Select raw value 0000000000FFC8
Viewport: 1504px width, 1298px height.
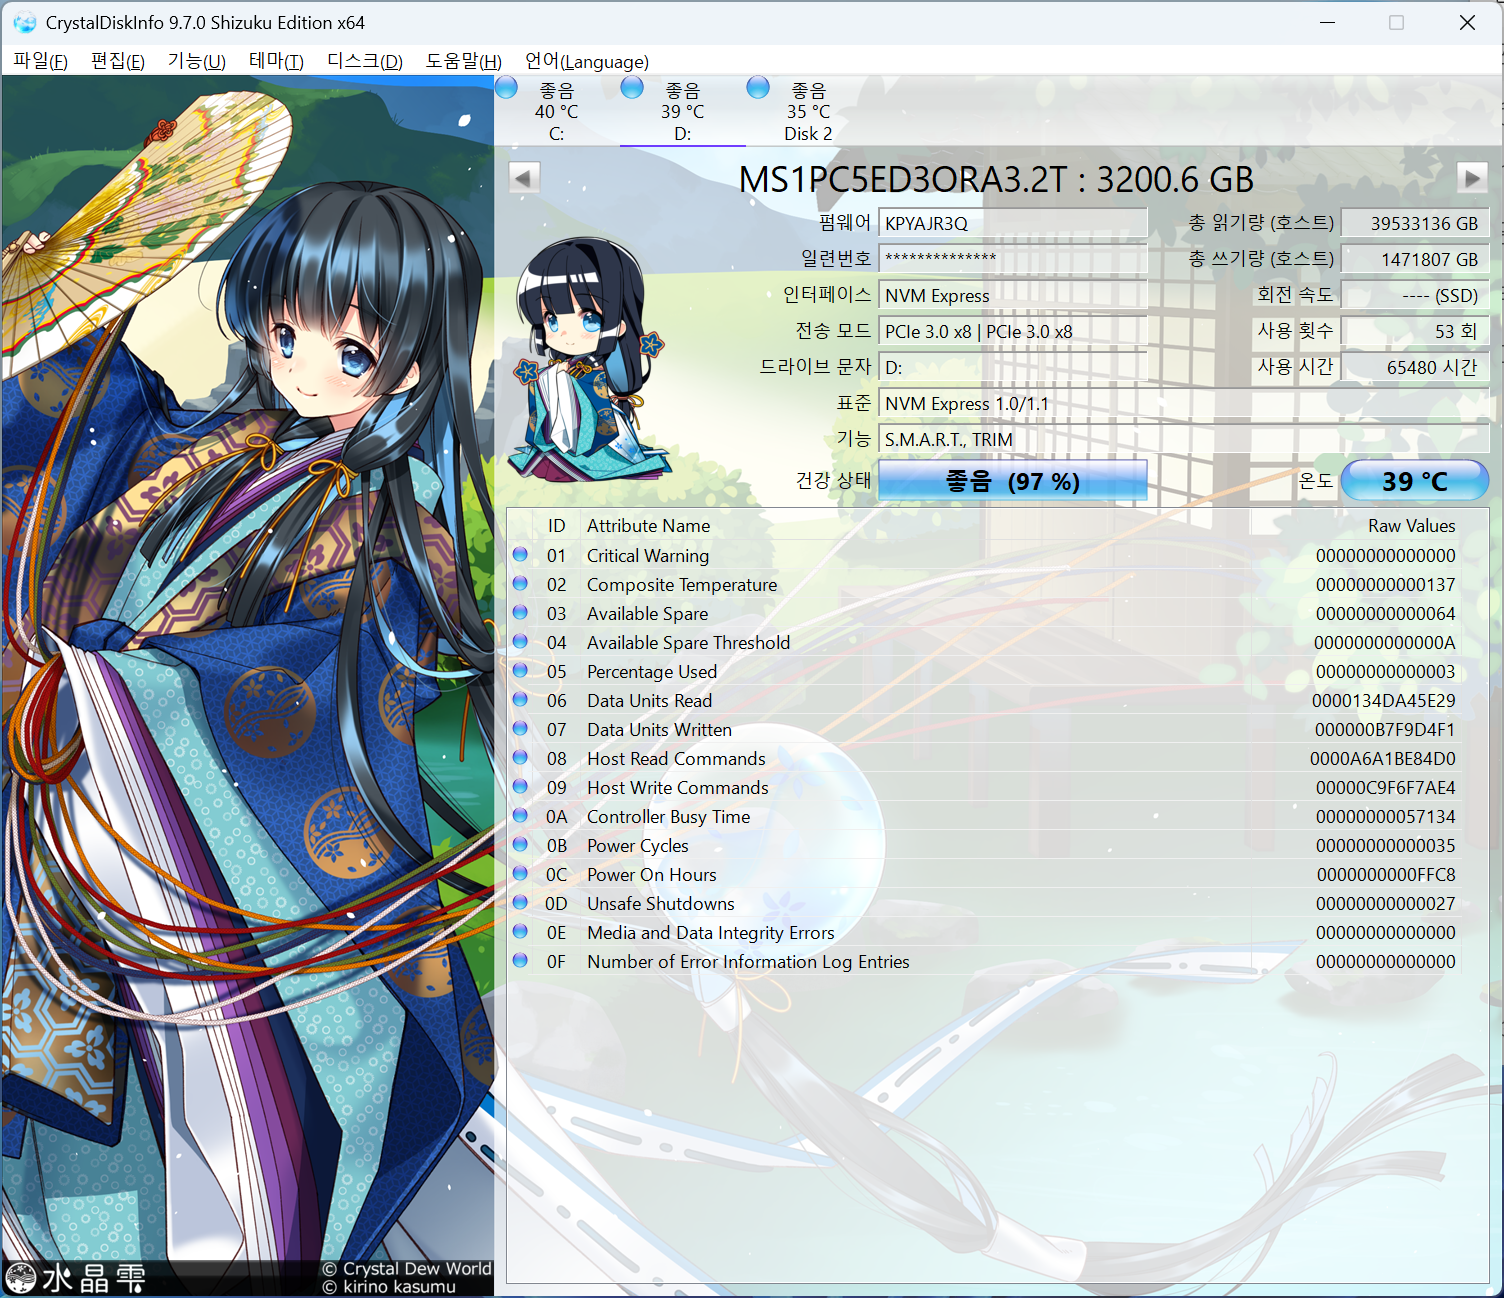click(1386, 874)
